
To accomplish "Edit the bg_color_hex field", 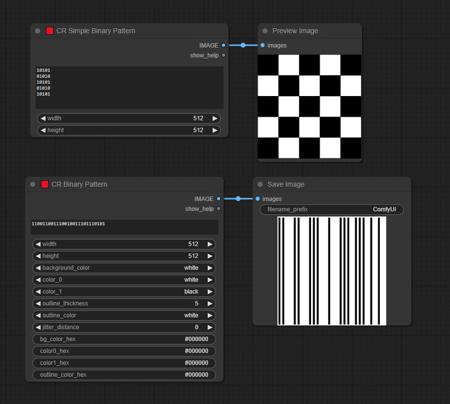I will [x=124, y=339].
